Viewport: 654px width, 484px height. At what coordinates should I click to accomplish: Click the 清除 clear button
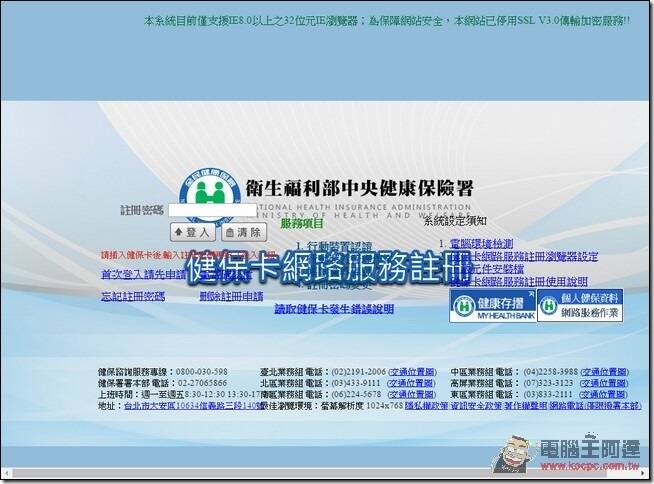(244, 232)
